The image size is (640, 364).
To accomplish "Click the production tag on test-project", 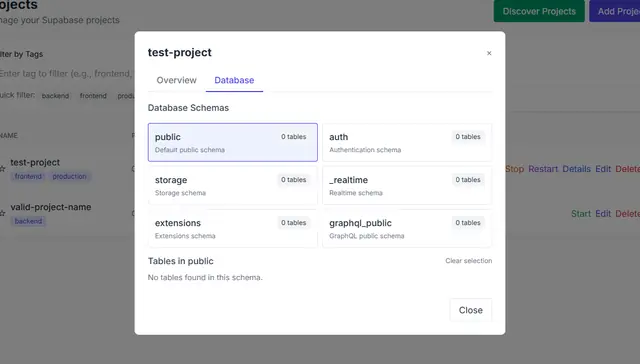I will (x=69, y=176).
